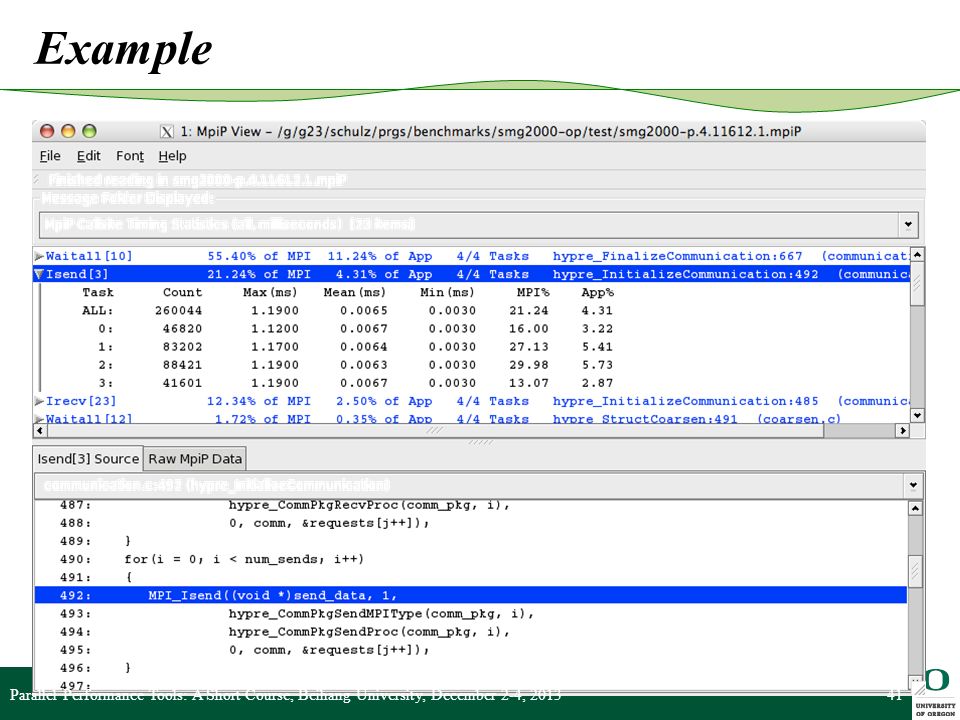The image size is (960, 720).
Task: Click the "Min(ms)" column header
Action: click(x=447, y=293)
